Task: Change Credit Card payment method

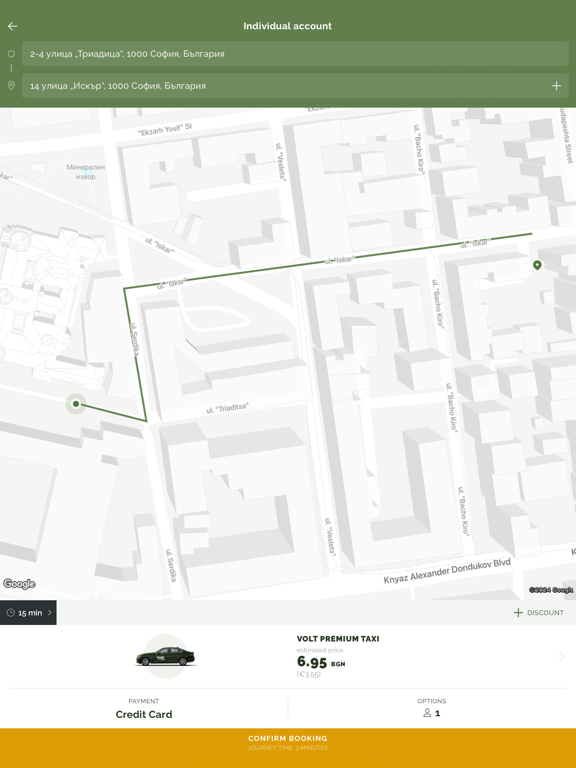Action: pyautogui.click(x=144, y=709)
